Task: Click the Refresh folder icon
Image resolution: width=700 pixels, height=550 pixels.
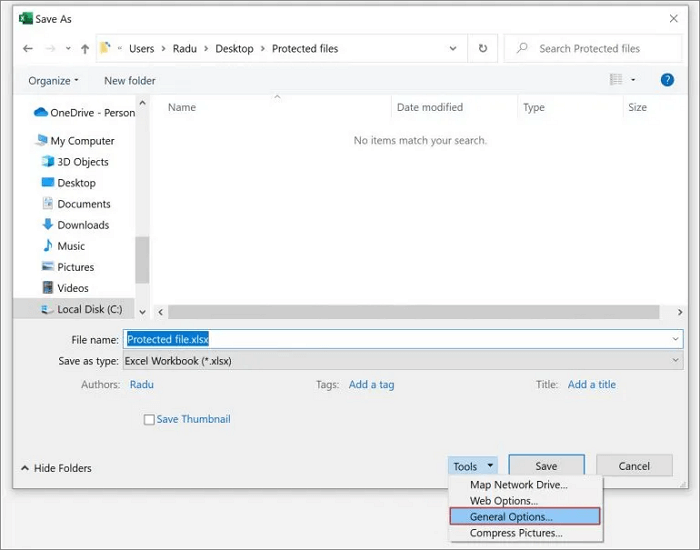Action: pyautogui.click(x=483, y=48)
